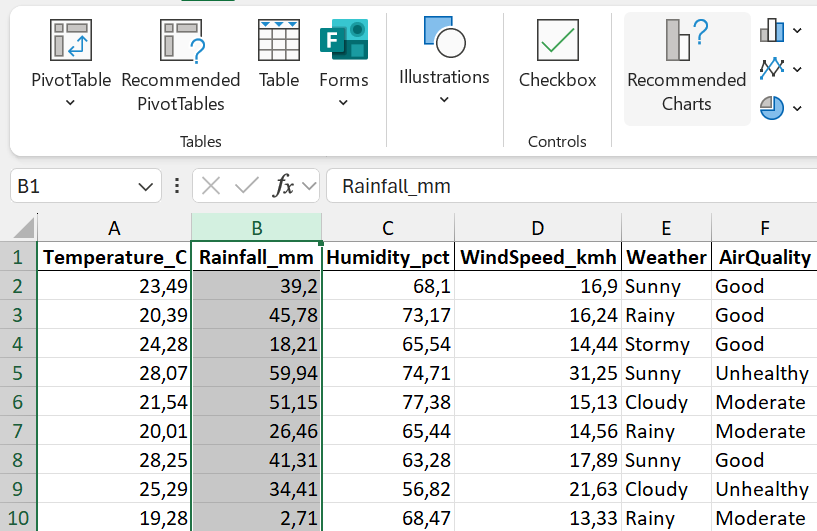Open the Forms button

343,42
